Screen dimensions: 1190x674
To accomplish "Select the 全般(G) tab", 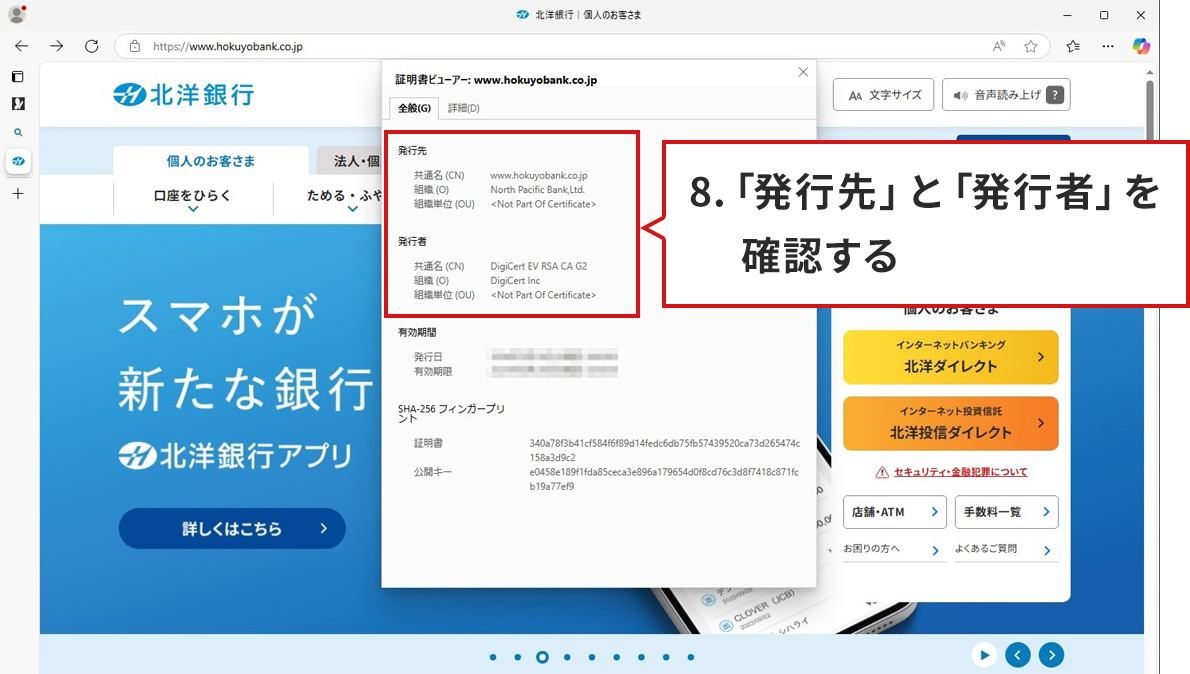I will click(x=414, y=108).
